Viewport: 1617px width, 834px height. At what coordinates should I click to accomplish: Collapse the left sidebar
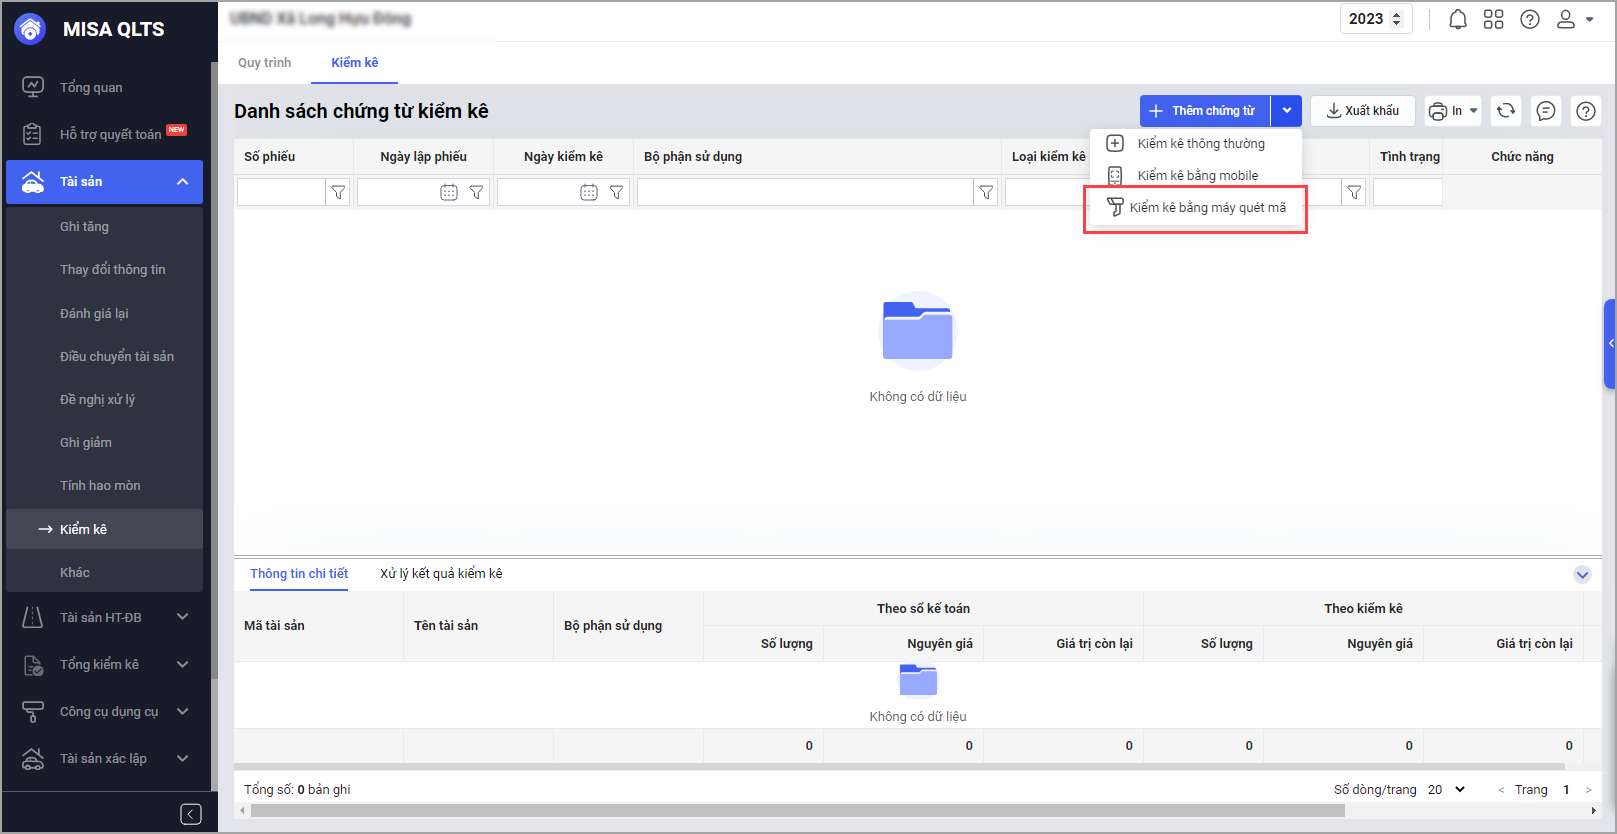(x=191, y=814)
